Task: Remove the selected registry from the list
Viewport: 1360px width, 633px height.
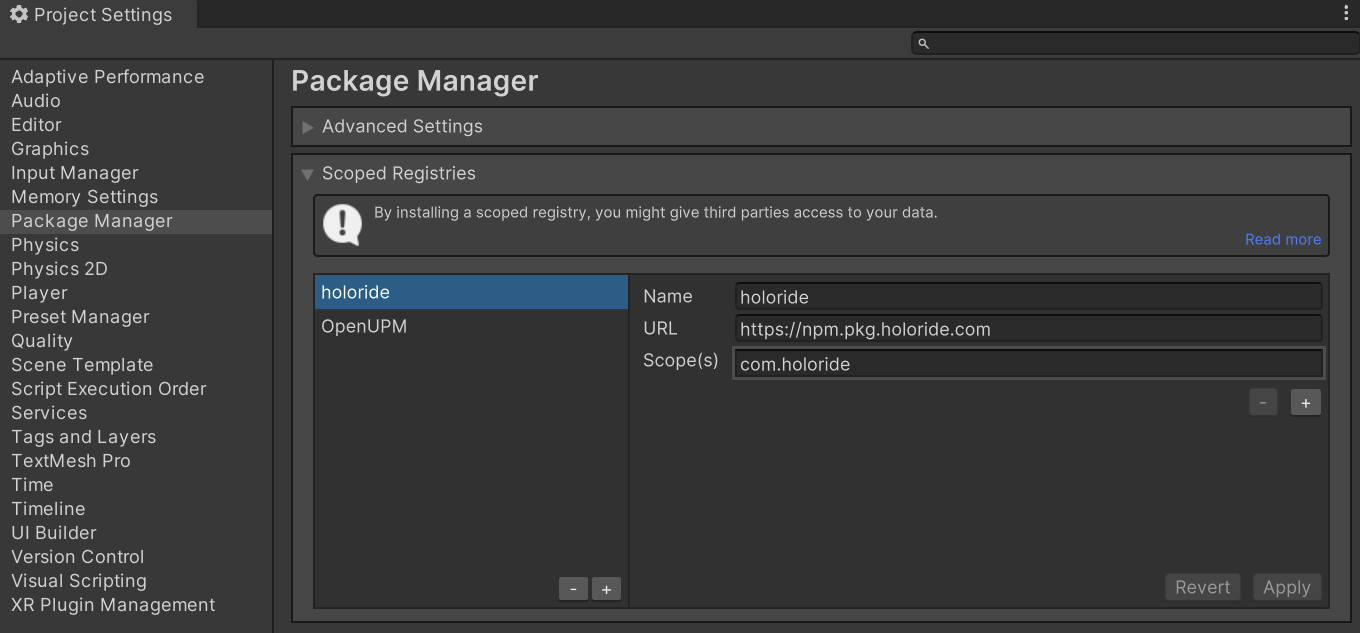Action: 573,589
